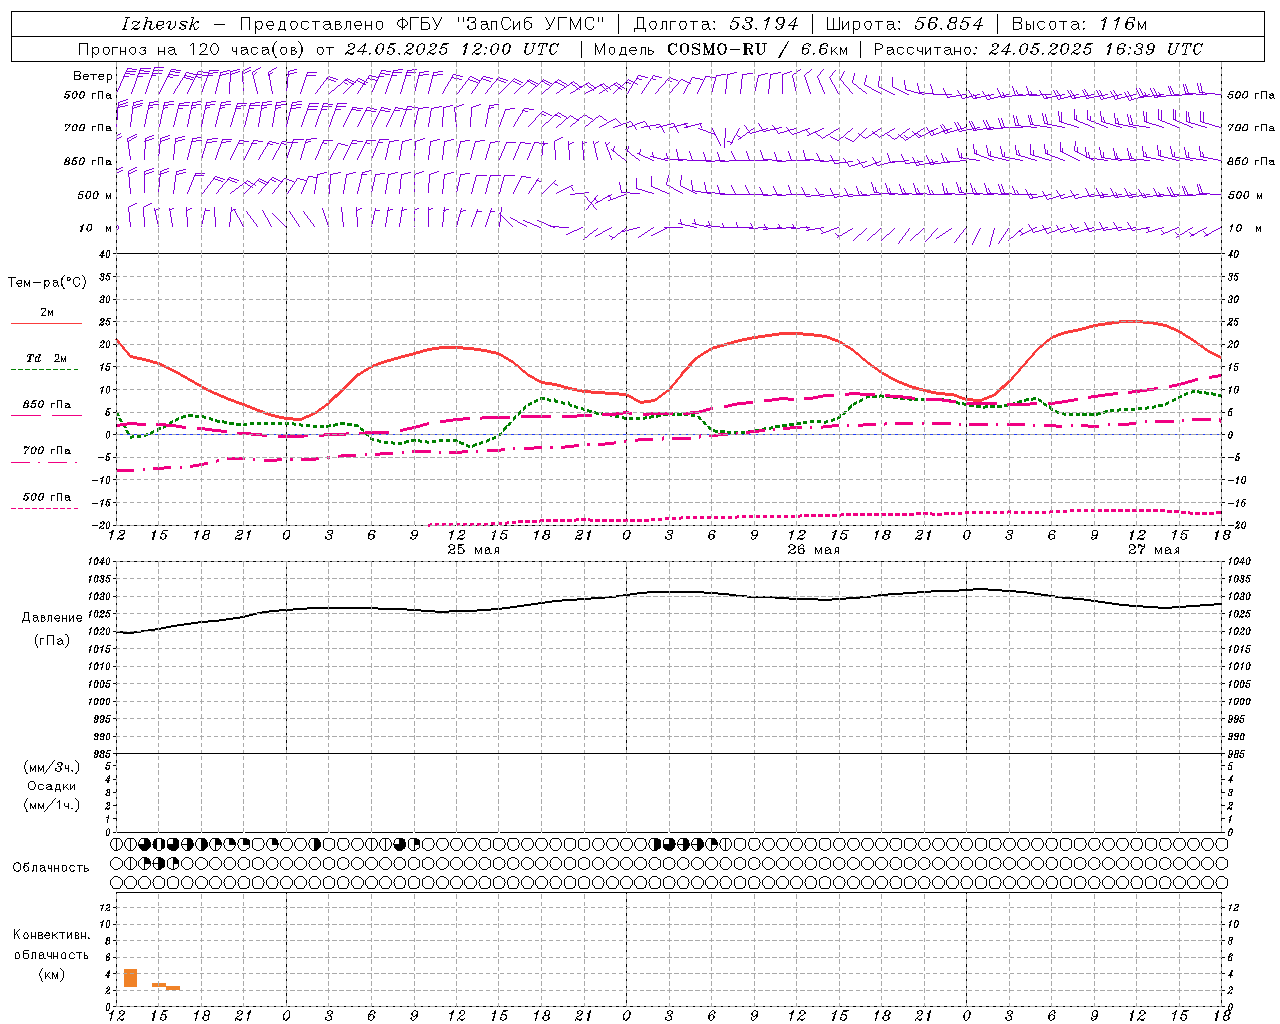Click the 'Высота: 116м' elevation text

click(x=1079, y=24)
